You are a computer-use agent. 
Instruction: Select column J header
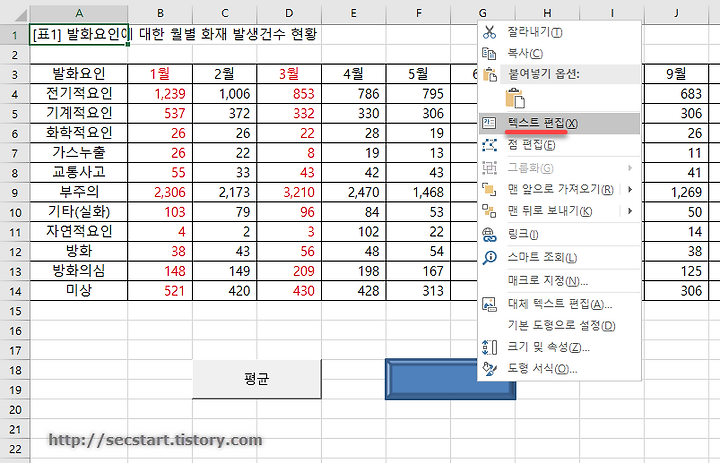(x=676, y=13)
